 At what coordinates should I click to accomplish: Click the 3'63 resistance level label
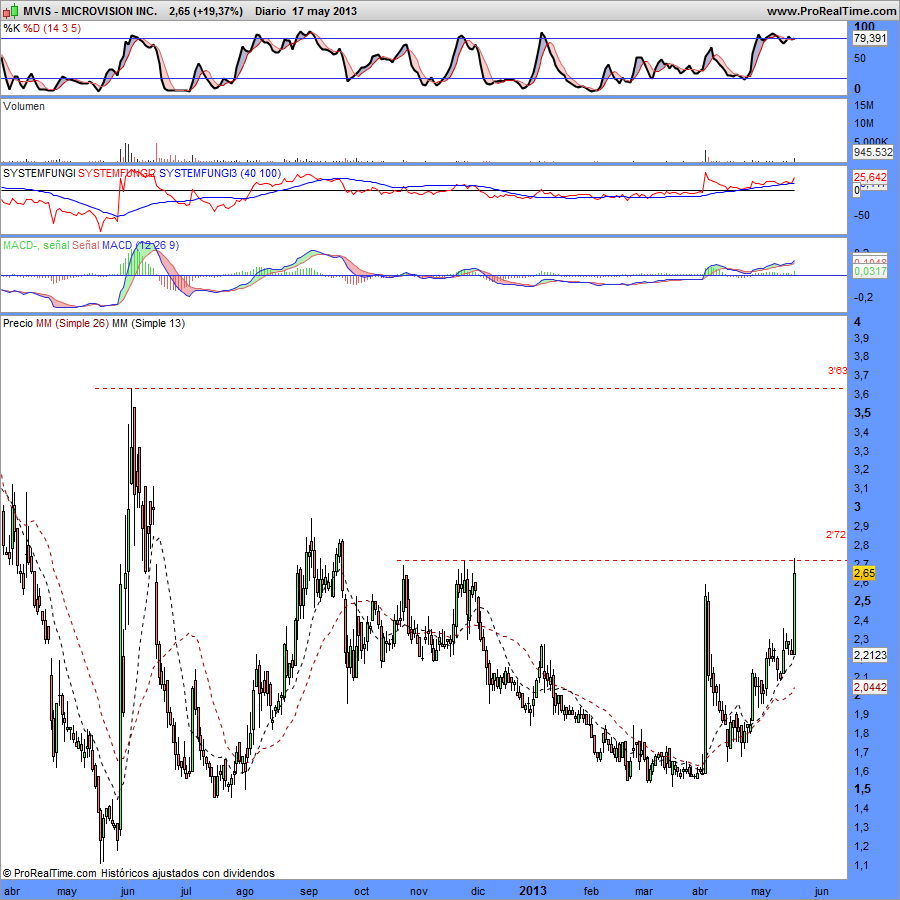click(x=837, y=371)
